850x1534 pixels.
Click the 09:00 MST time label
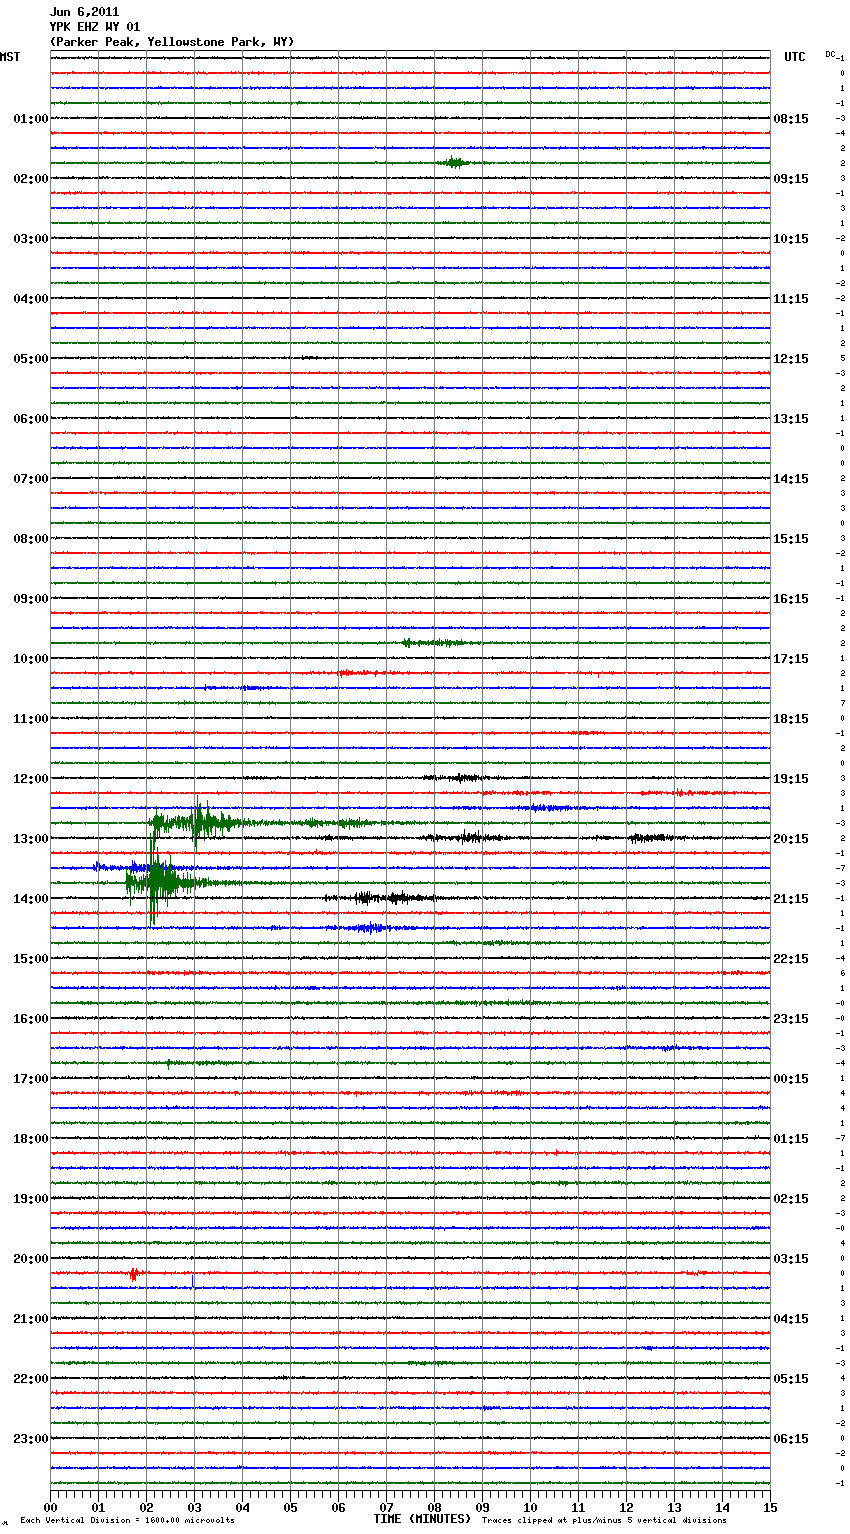click(30, 599)
